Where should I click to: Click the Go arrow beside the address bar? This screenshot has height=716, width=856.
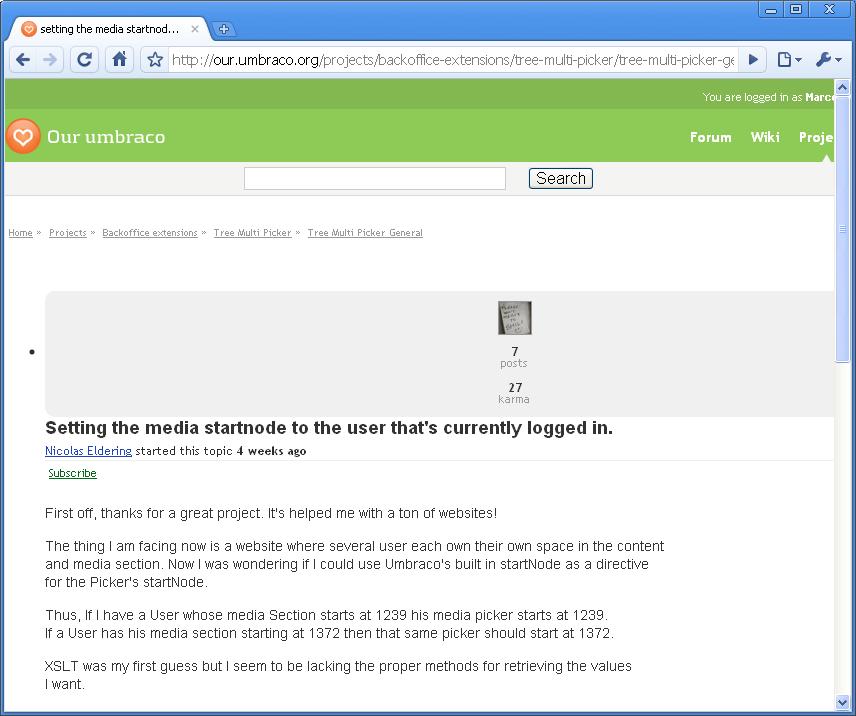point(753,59)
